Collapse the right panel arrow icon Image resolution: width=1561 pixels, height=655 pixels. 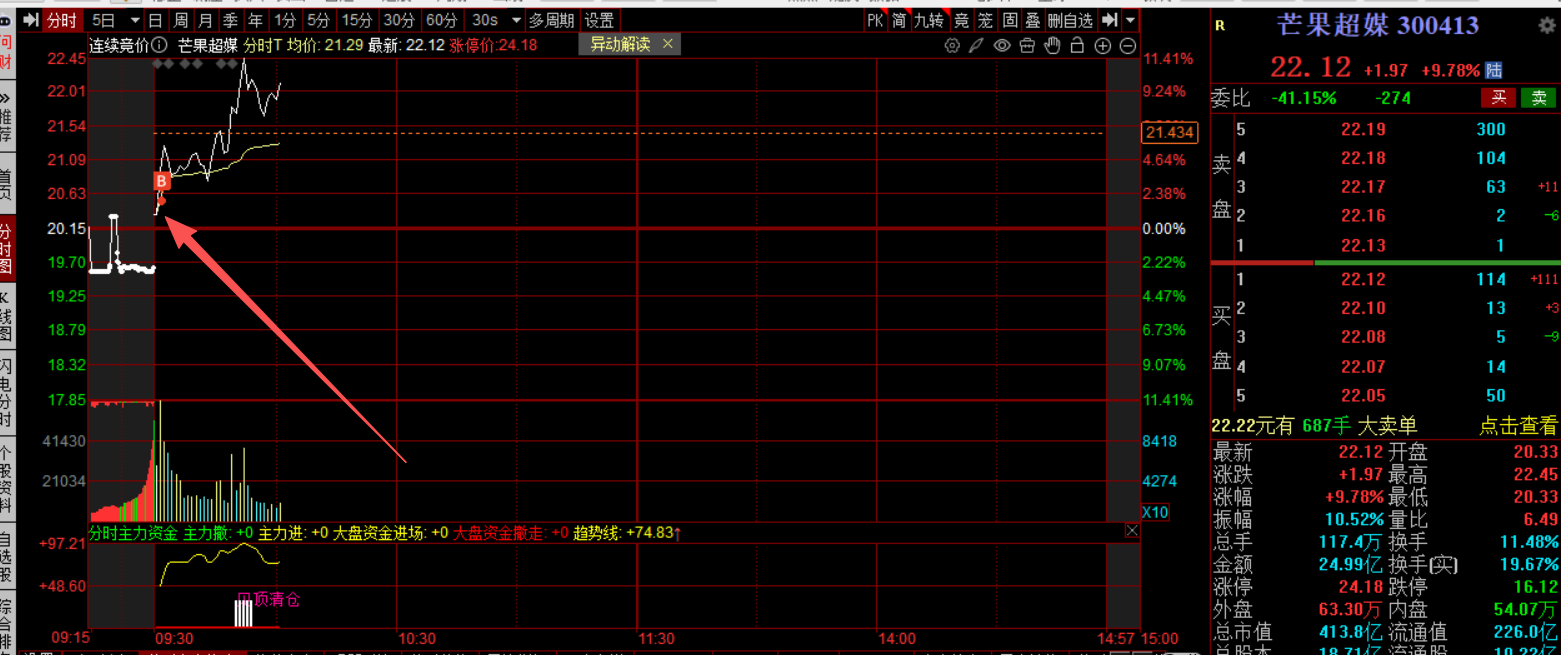1109,20
